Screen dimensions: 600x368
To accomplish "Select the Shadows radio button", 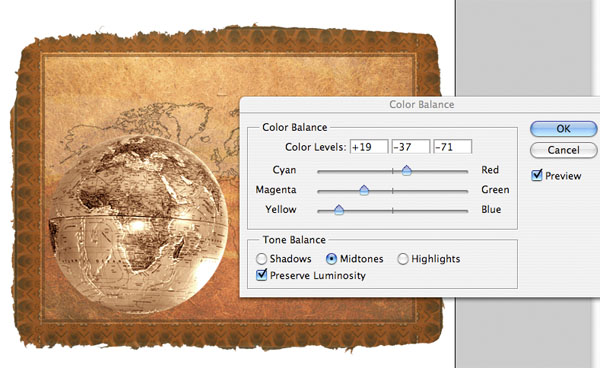I will tap(261, 259).
